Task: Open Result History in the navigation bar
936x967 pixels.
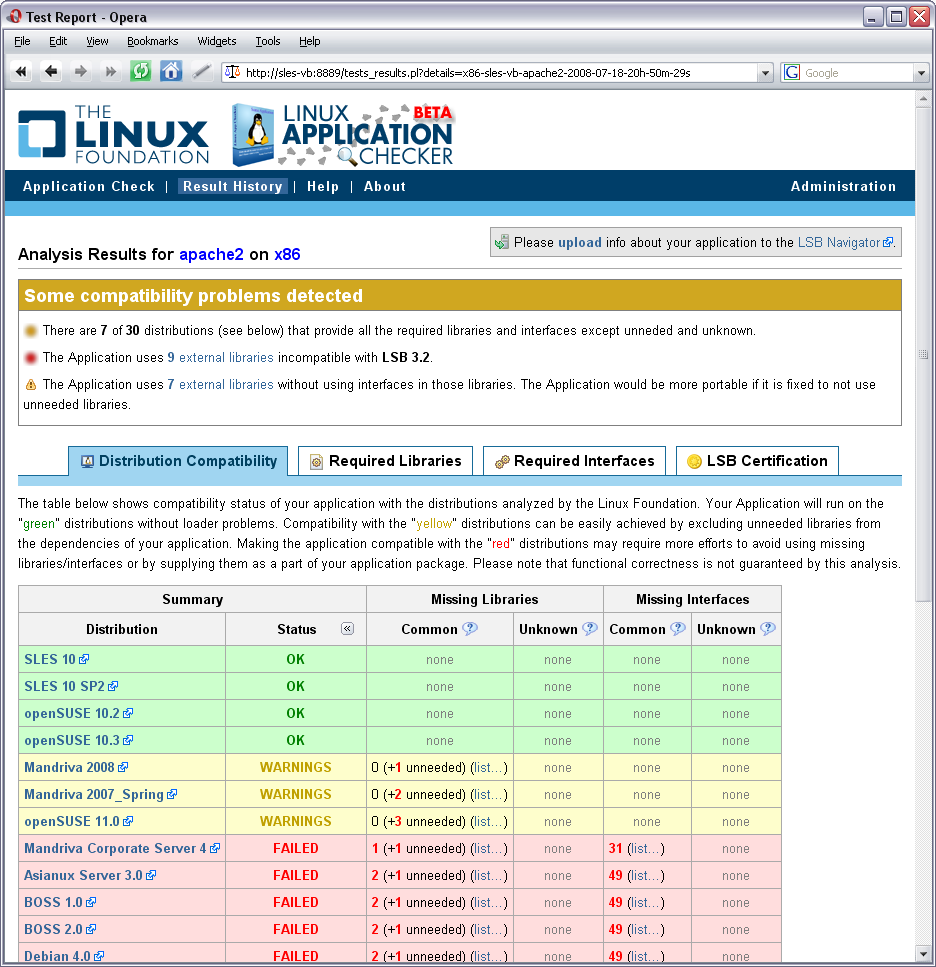Action: (x=232, y=186)
